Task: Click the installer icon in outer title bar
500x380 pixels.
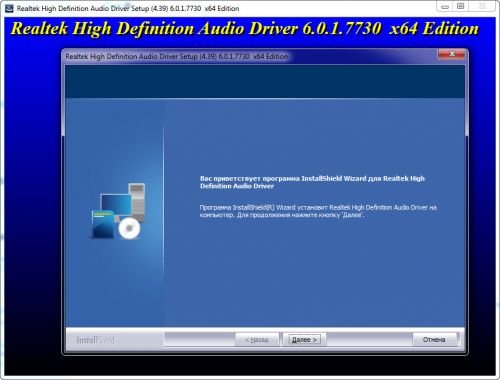Action: click(9, 8)
